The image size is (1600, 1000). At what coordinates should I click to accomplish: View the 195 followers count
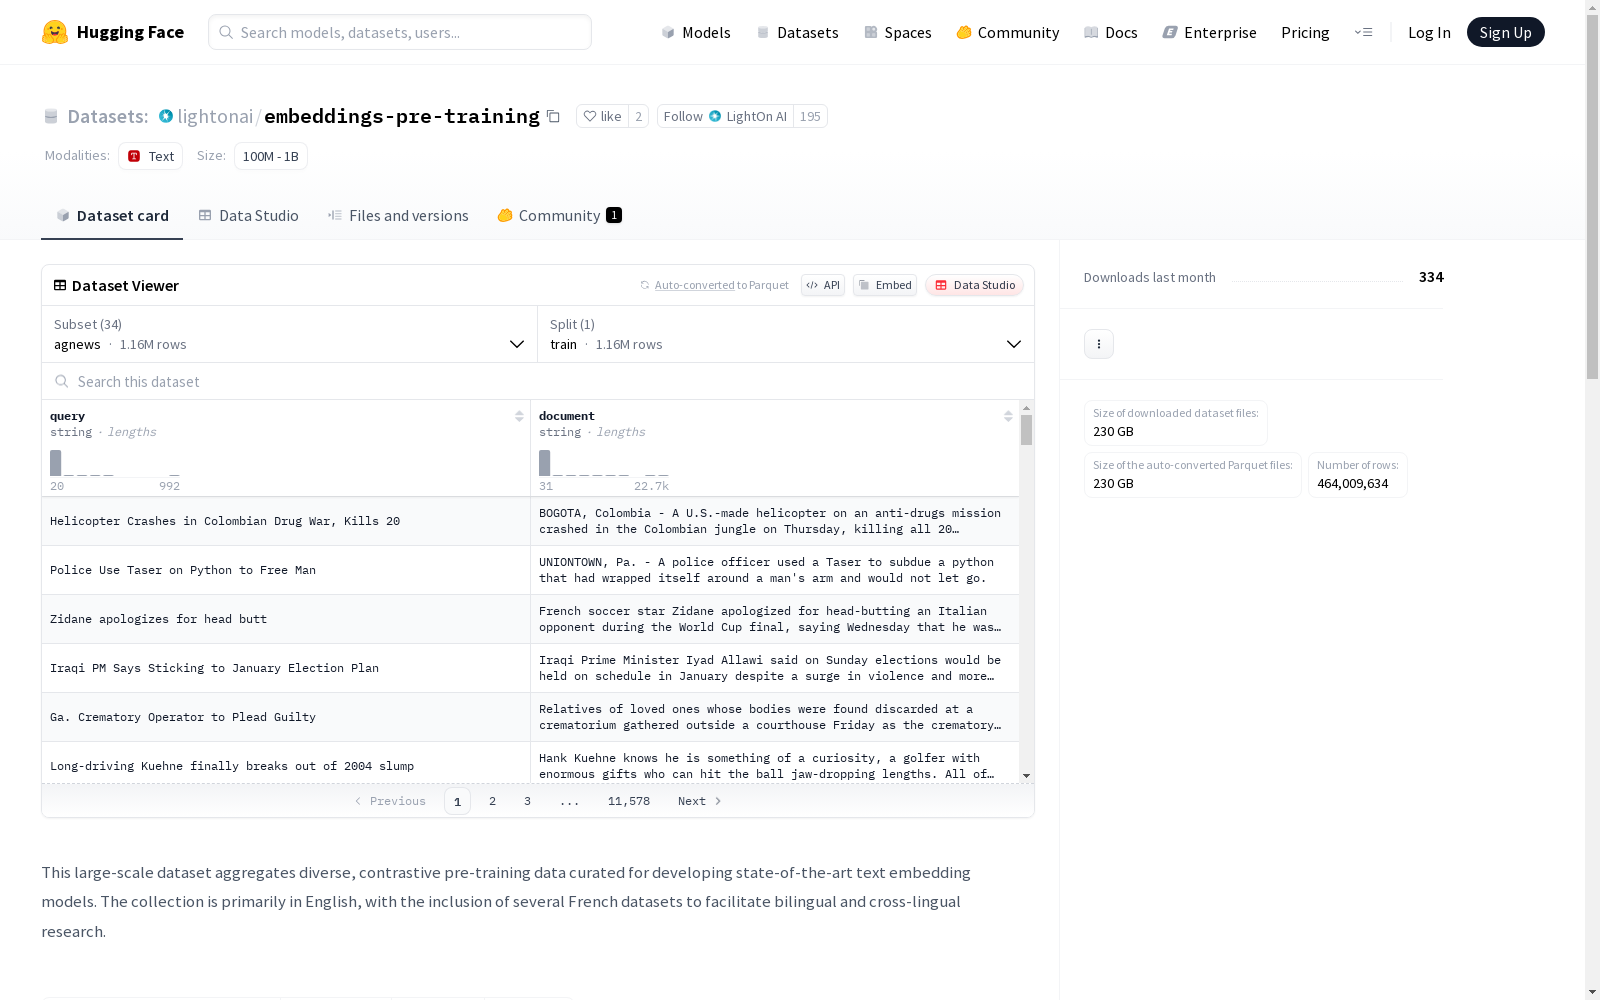click(x=810, y=116)
